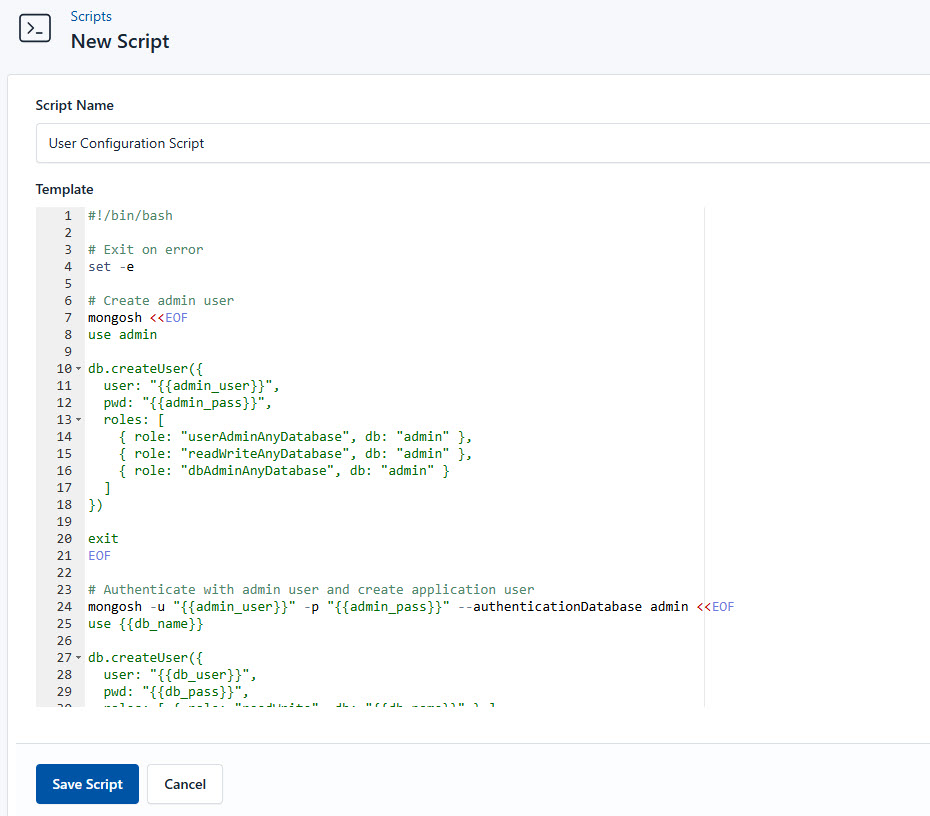The width and height of the screenshot is (930, 816).
Task: Click the shebang line #!/bin/bash
Action: coord(130,215)
